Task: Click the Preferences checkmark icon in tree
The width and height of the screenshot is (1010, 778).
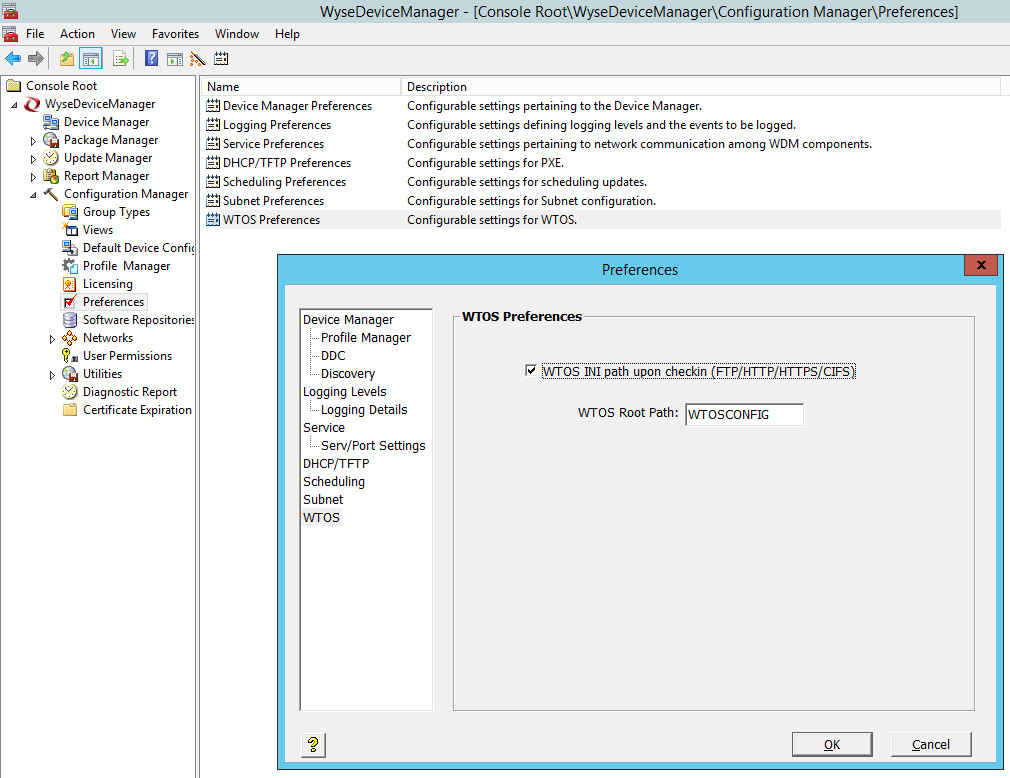Action: (x=70, y=301)
